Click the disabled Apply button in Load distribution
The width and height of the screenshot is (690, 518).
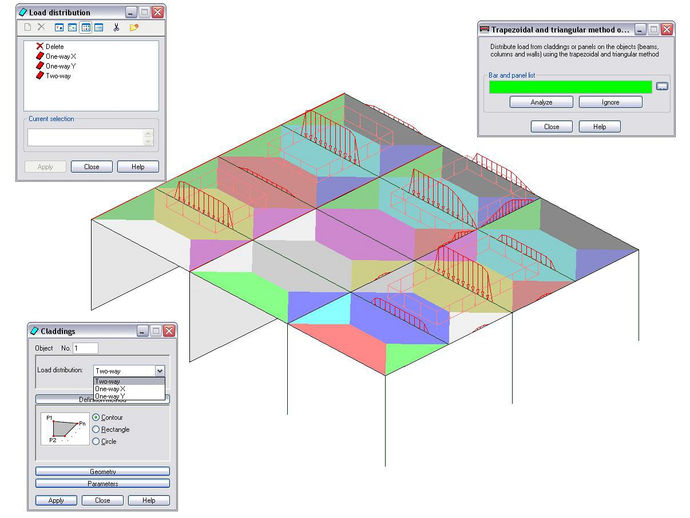tap(45, 167)
